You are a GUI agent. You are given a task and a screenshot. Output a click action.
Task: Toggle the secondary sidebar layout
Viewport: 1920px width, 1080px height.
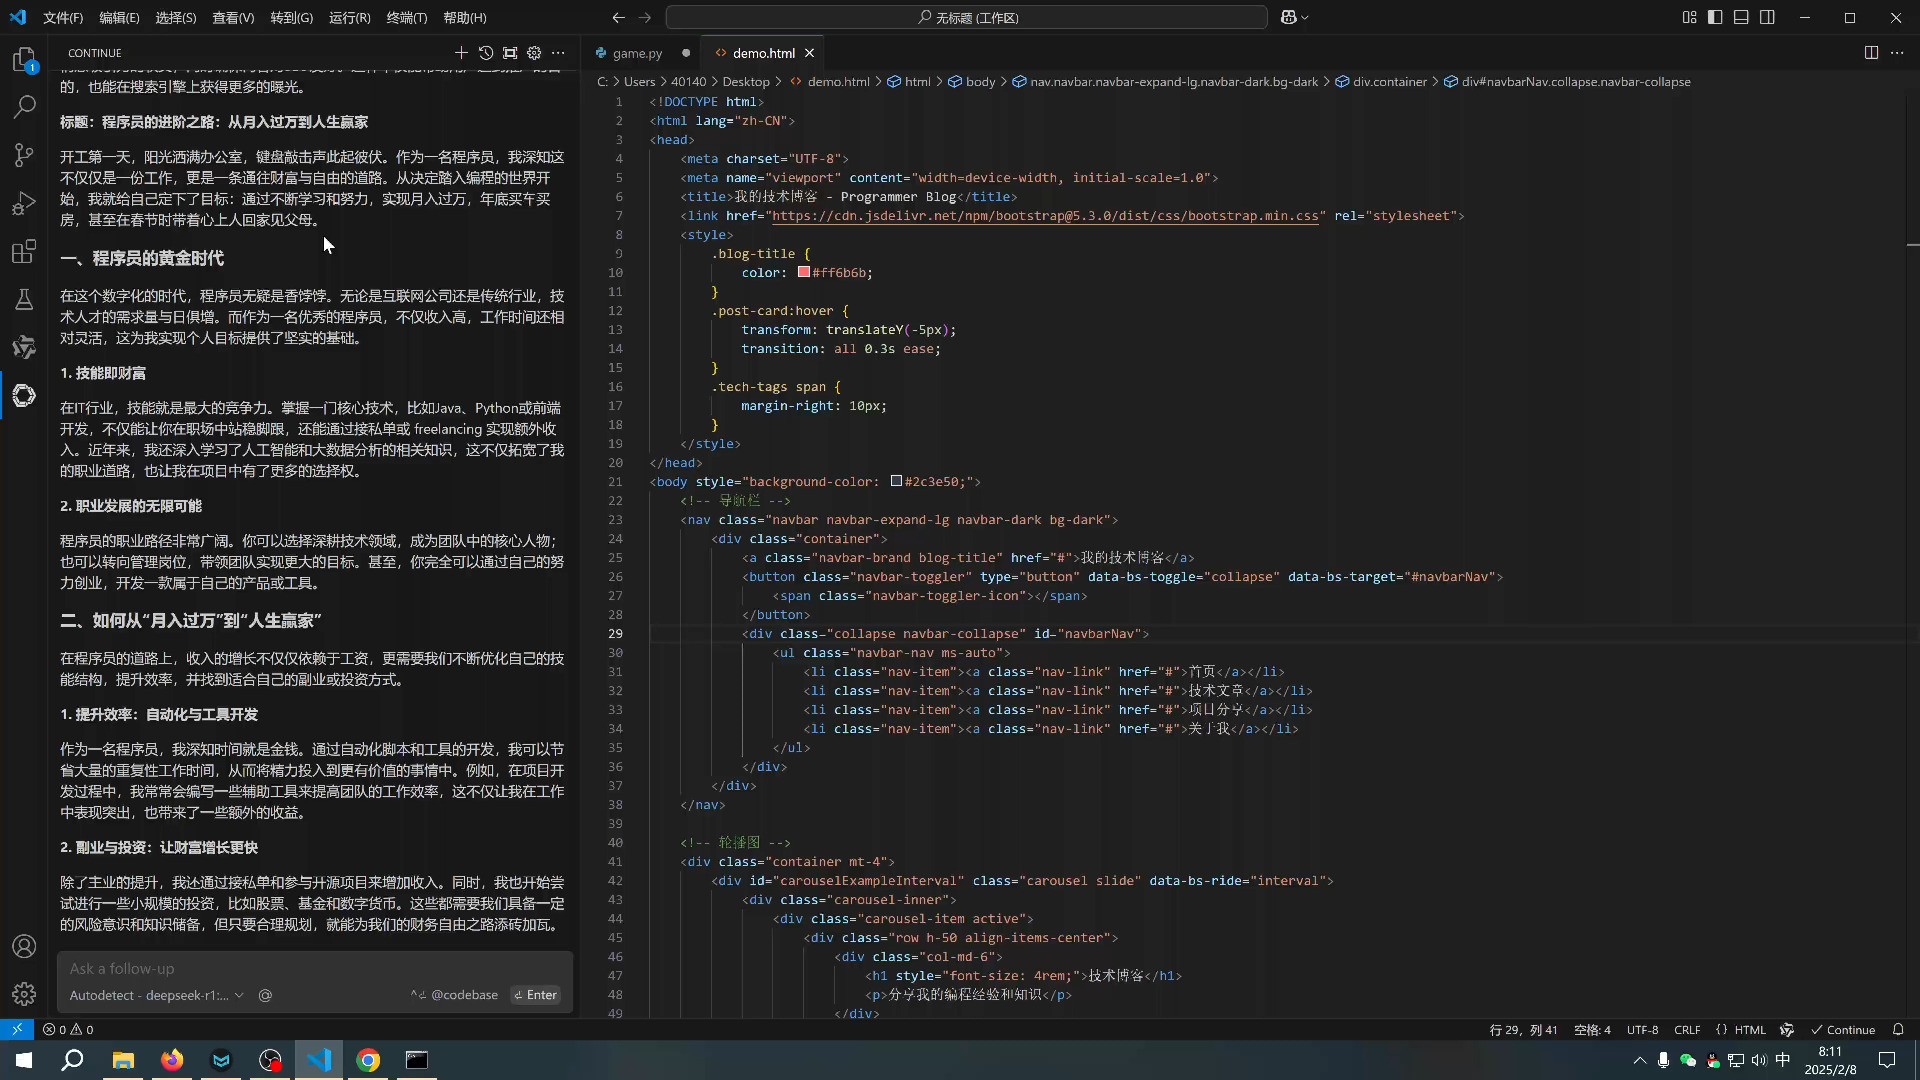pos(1768,17)
